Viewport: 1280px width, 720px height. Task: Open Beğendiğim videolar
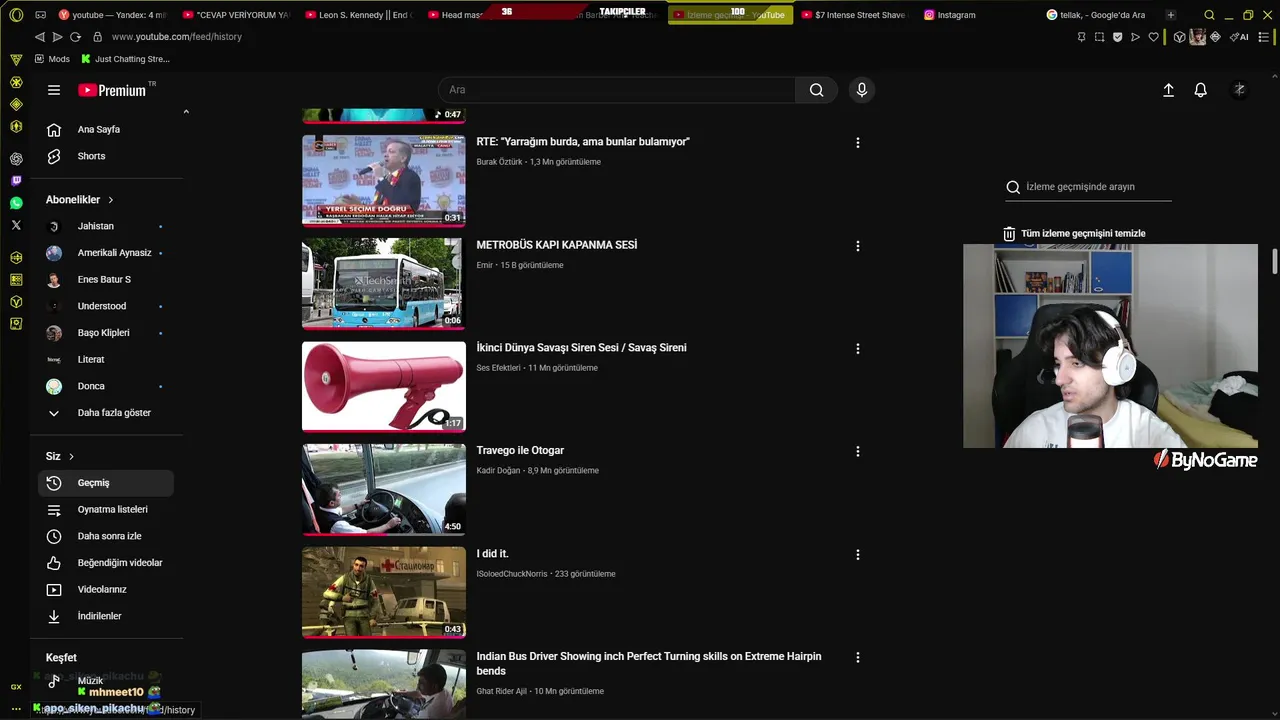pos(106,563)
